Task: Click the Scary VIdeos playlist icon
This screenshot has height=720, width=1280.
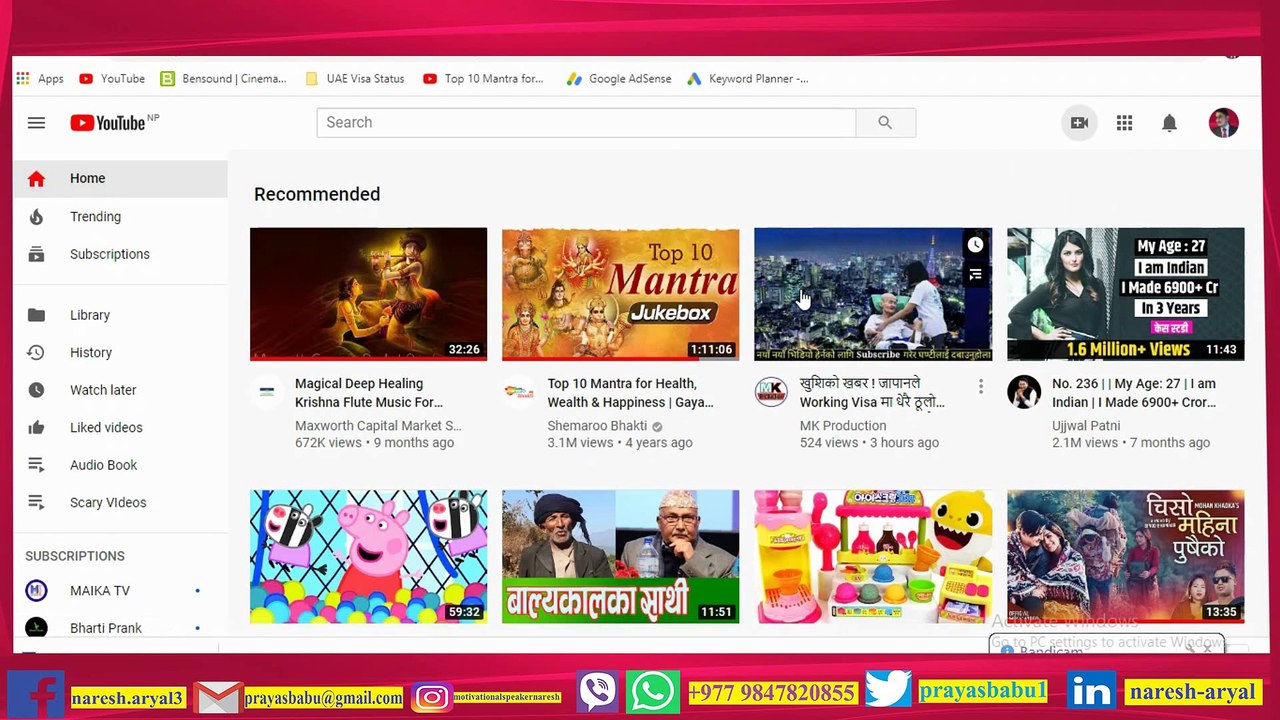Action: point(36,502)
